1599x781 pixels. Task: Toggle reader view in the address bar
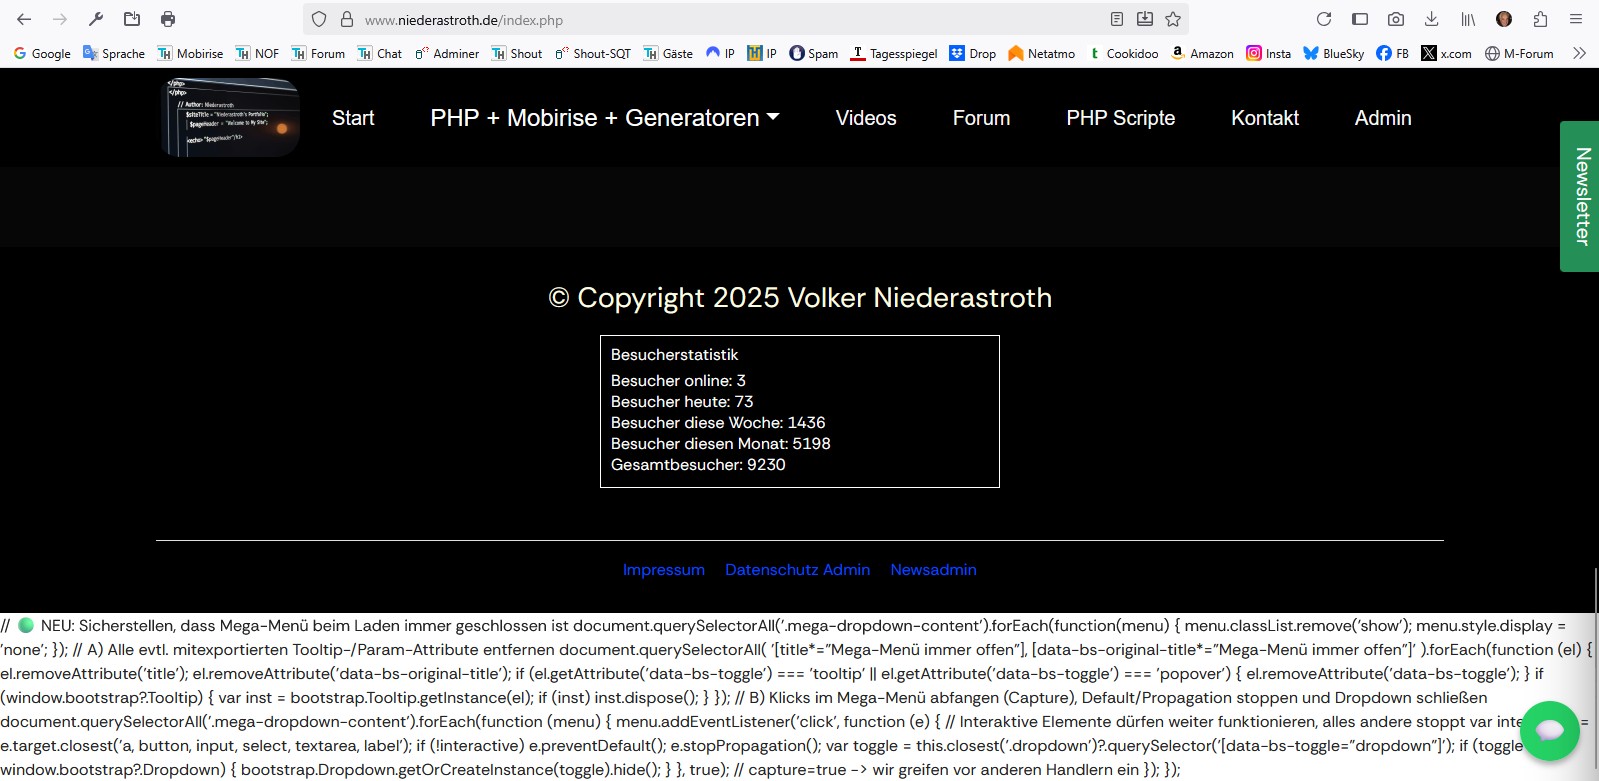tap(1117, 19)
